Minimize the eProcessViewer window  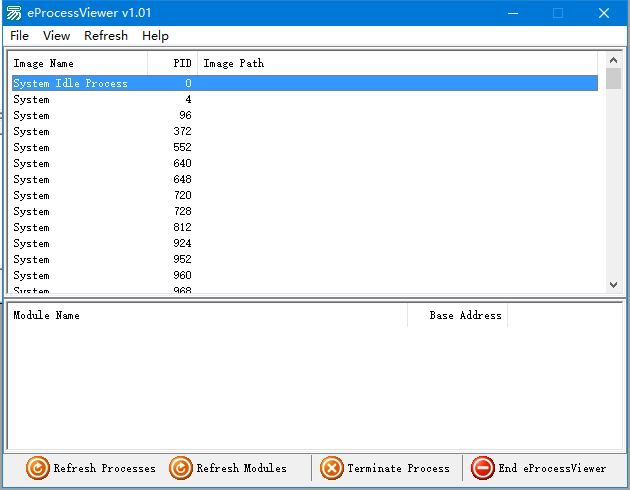[512, 13]
